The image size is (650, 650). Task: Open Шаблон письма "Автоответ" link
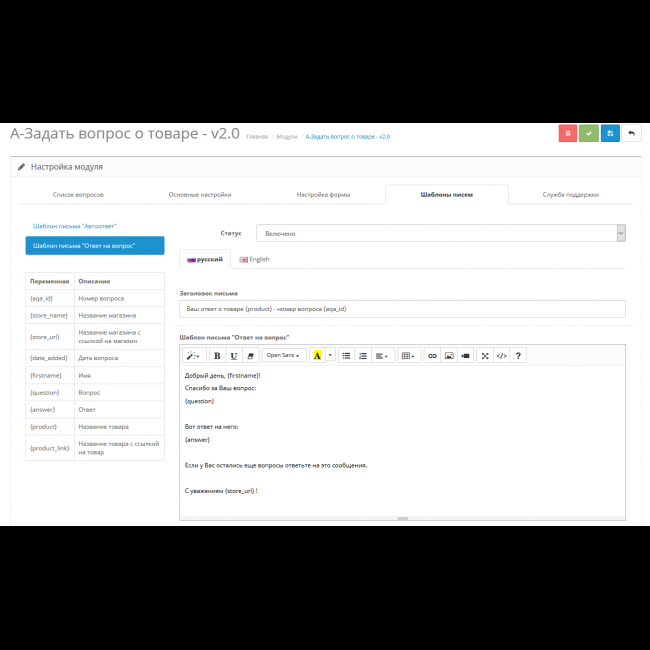click(x=75, y=227)
